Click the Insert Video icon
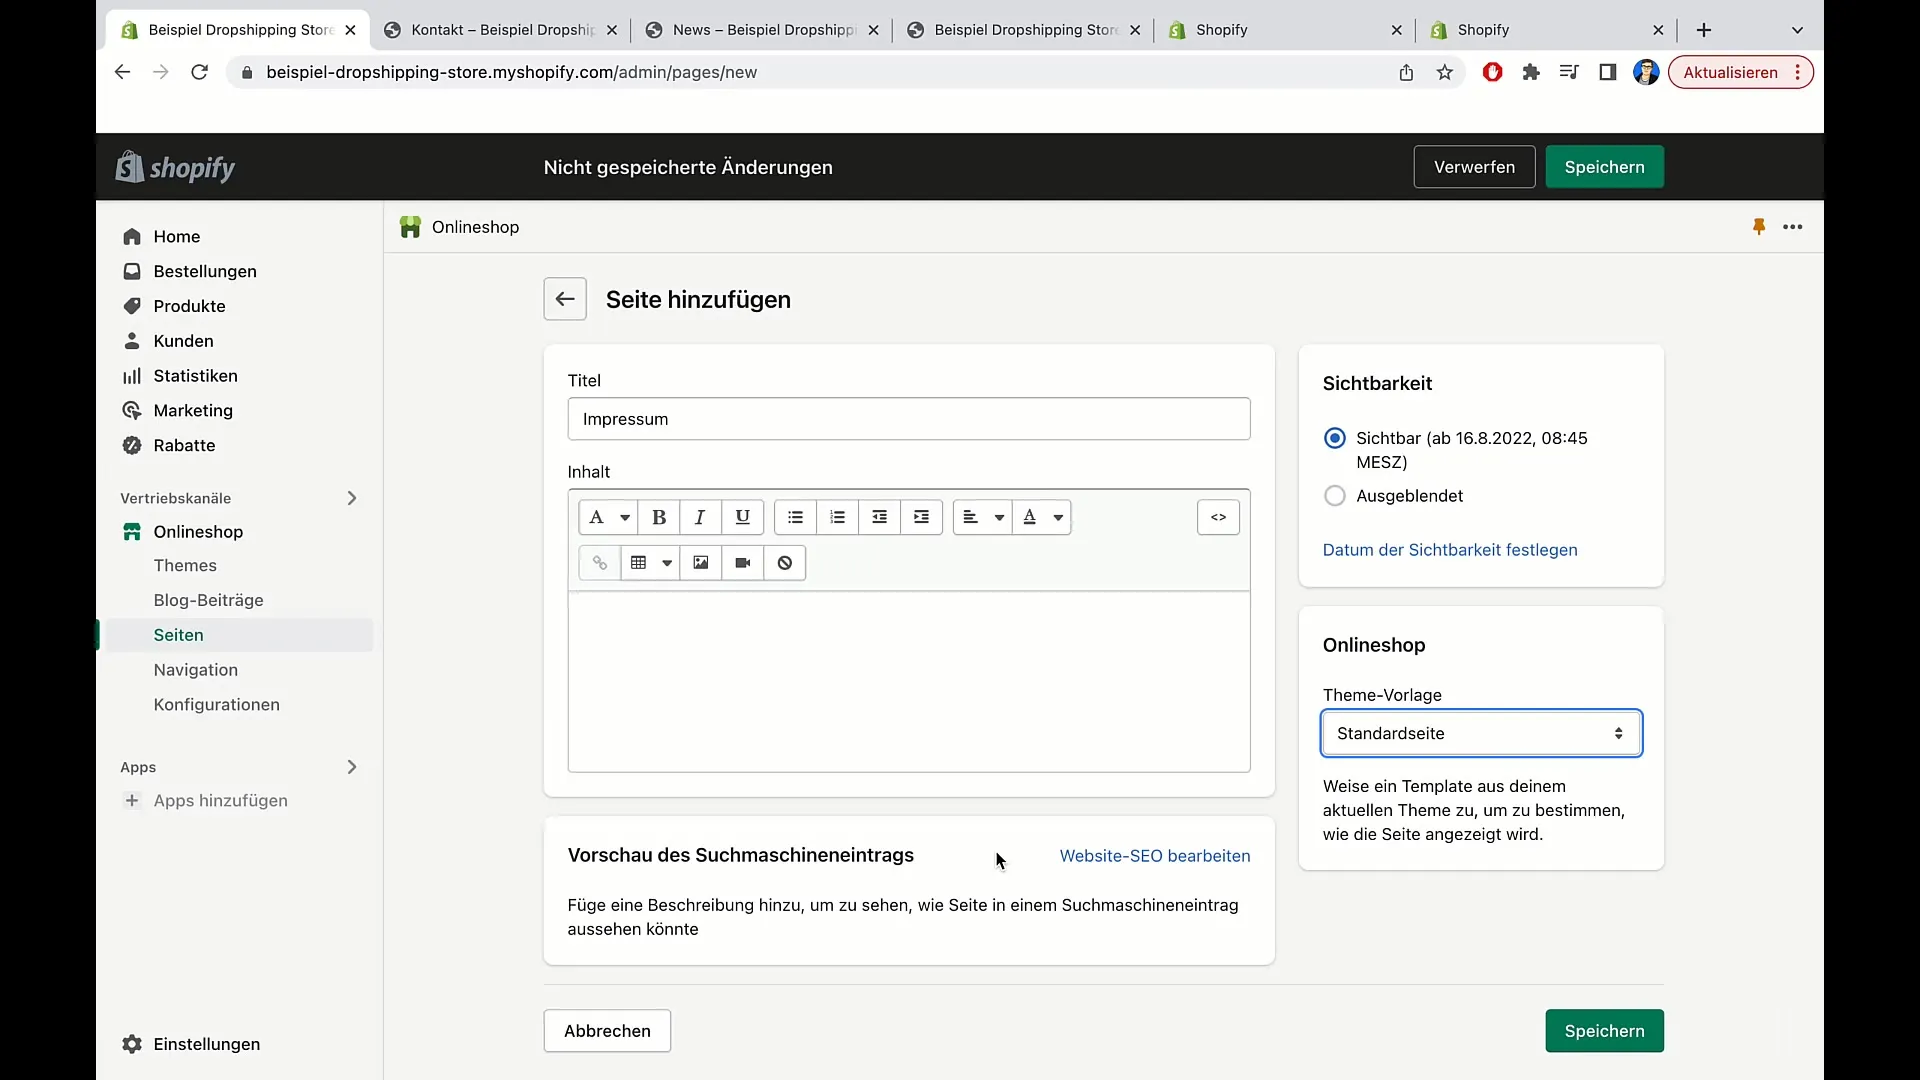Viewport: 1920px width, 1080px height. [742, 563]
